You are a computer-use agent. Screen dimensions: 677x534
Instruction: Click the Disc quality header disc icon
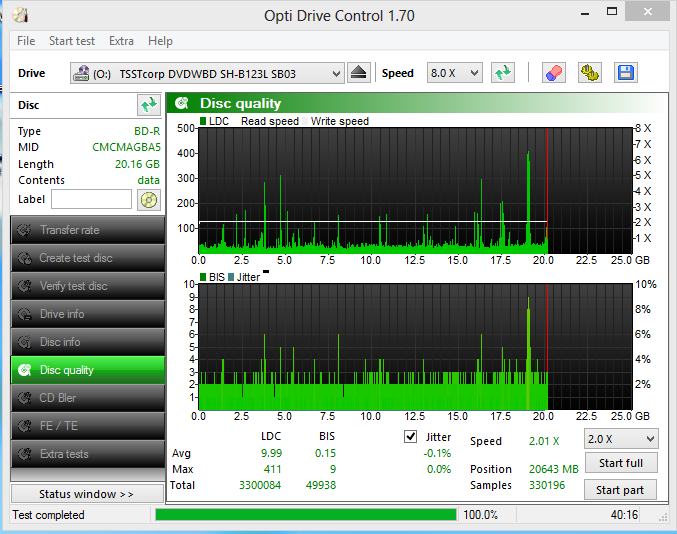click(x=182, y=103)
